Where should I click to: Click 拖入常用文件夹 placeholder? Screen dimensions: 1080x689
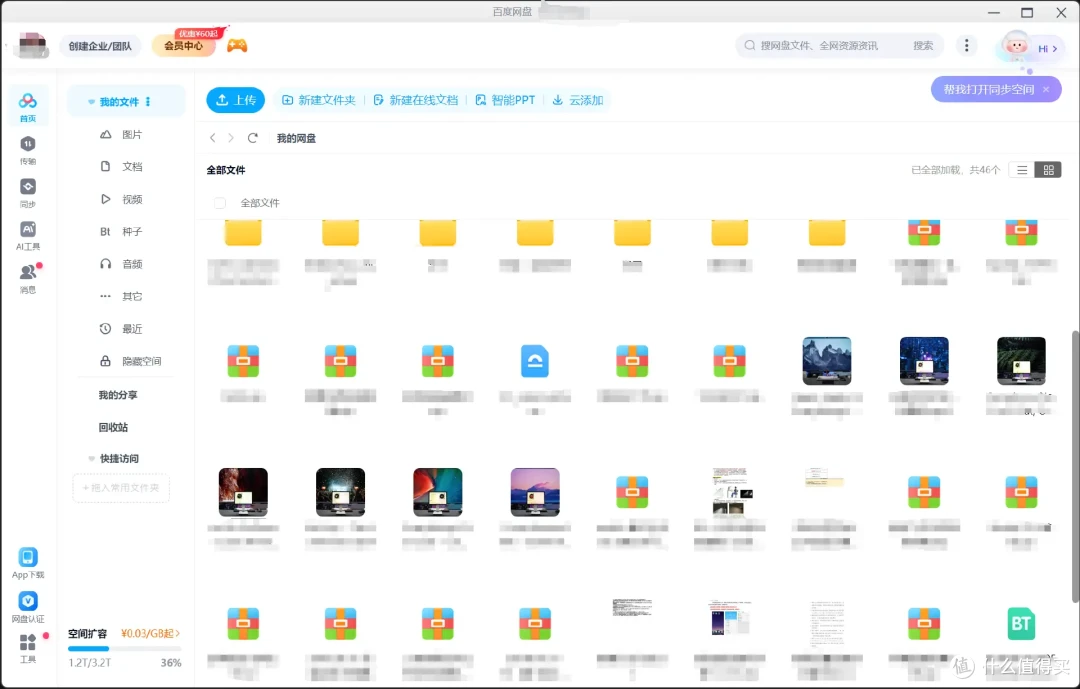point(121,488)
